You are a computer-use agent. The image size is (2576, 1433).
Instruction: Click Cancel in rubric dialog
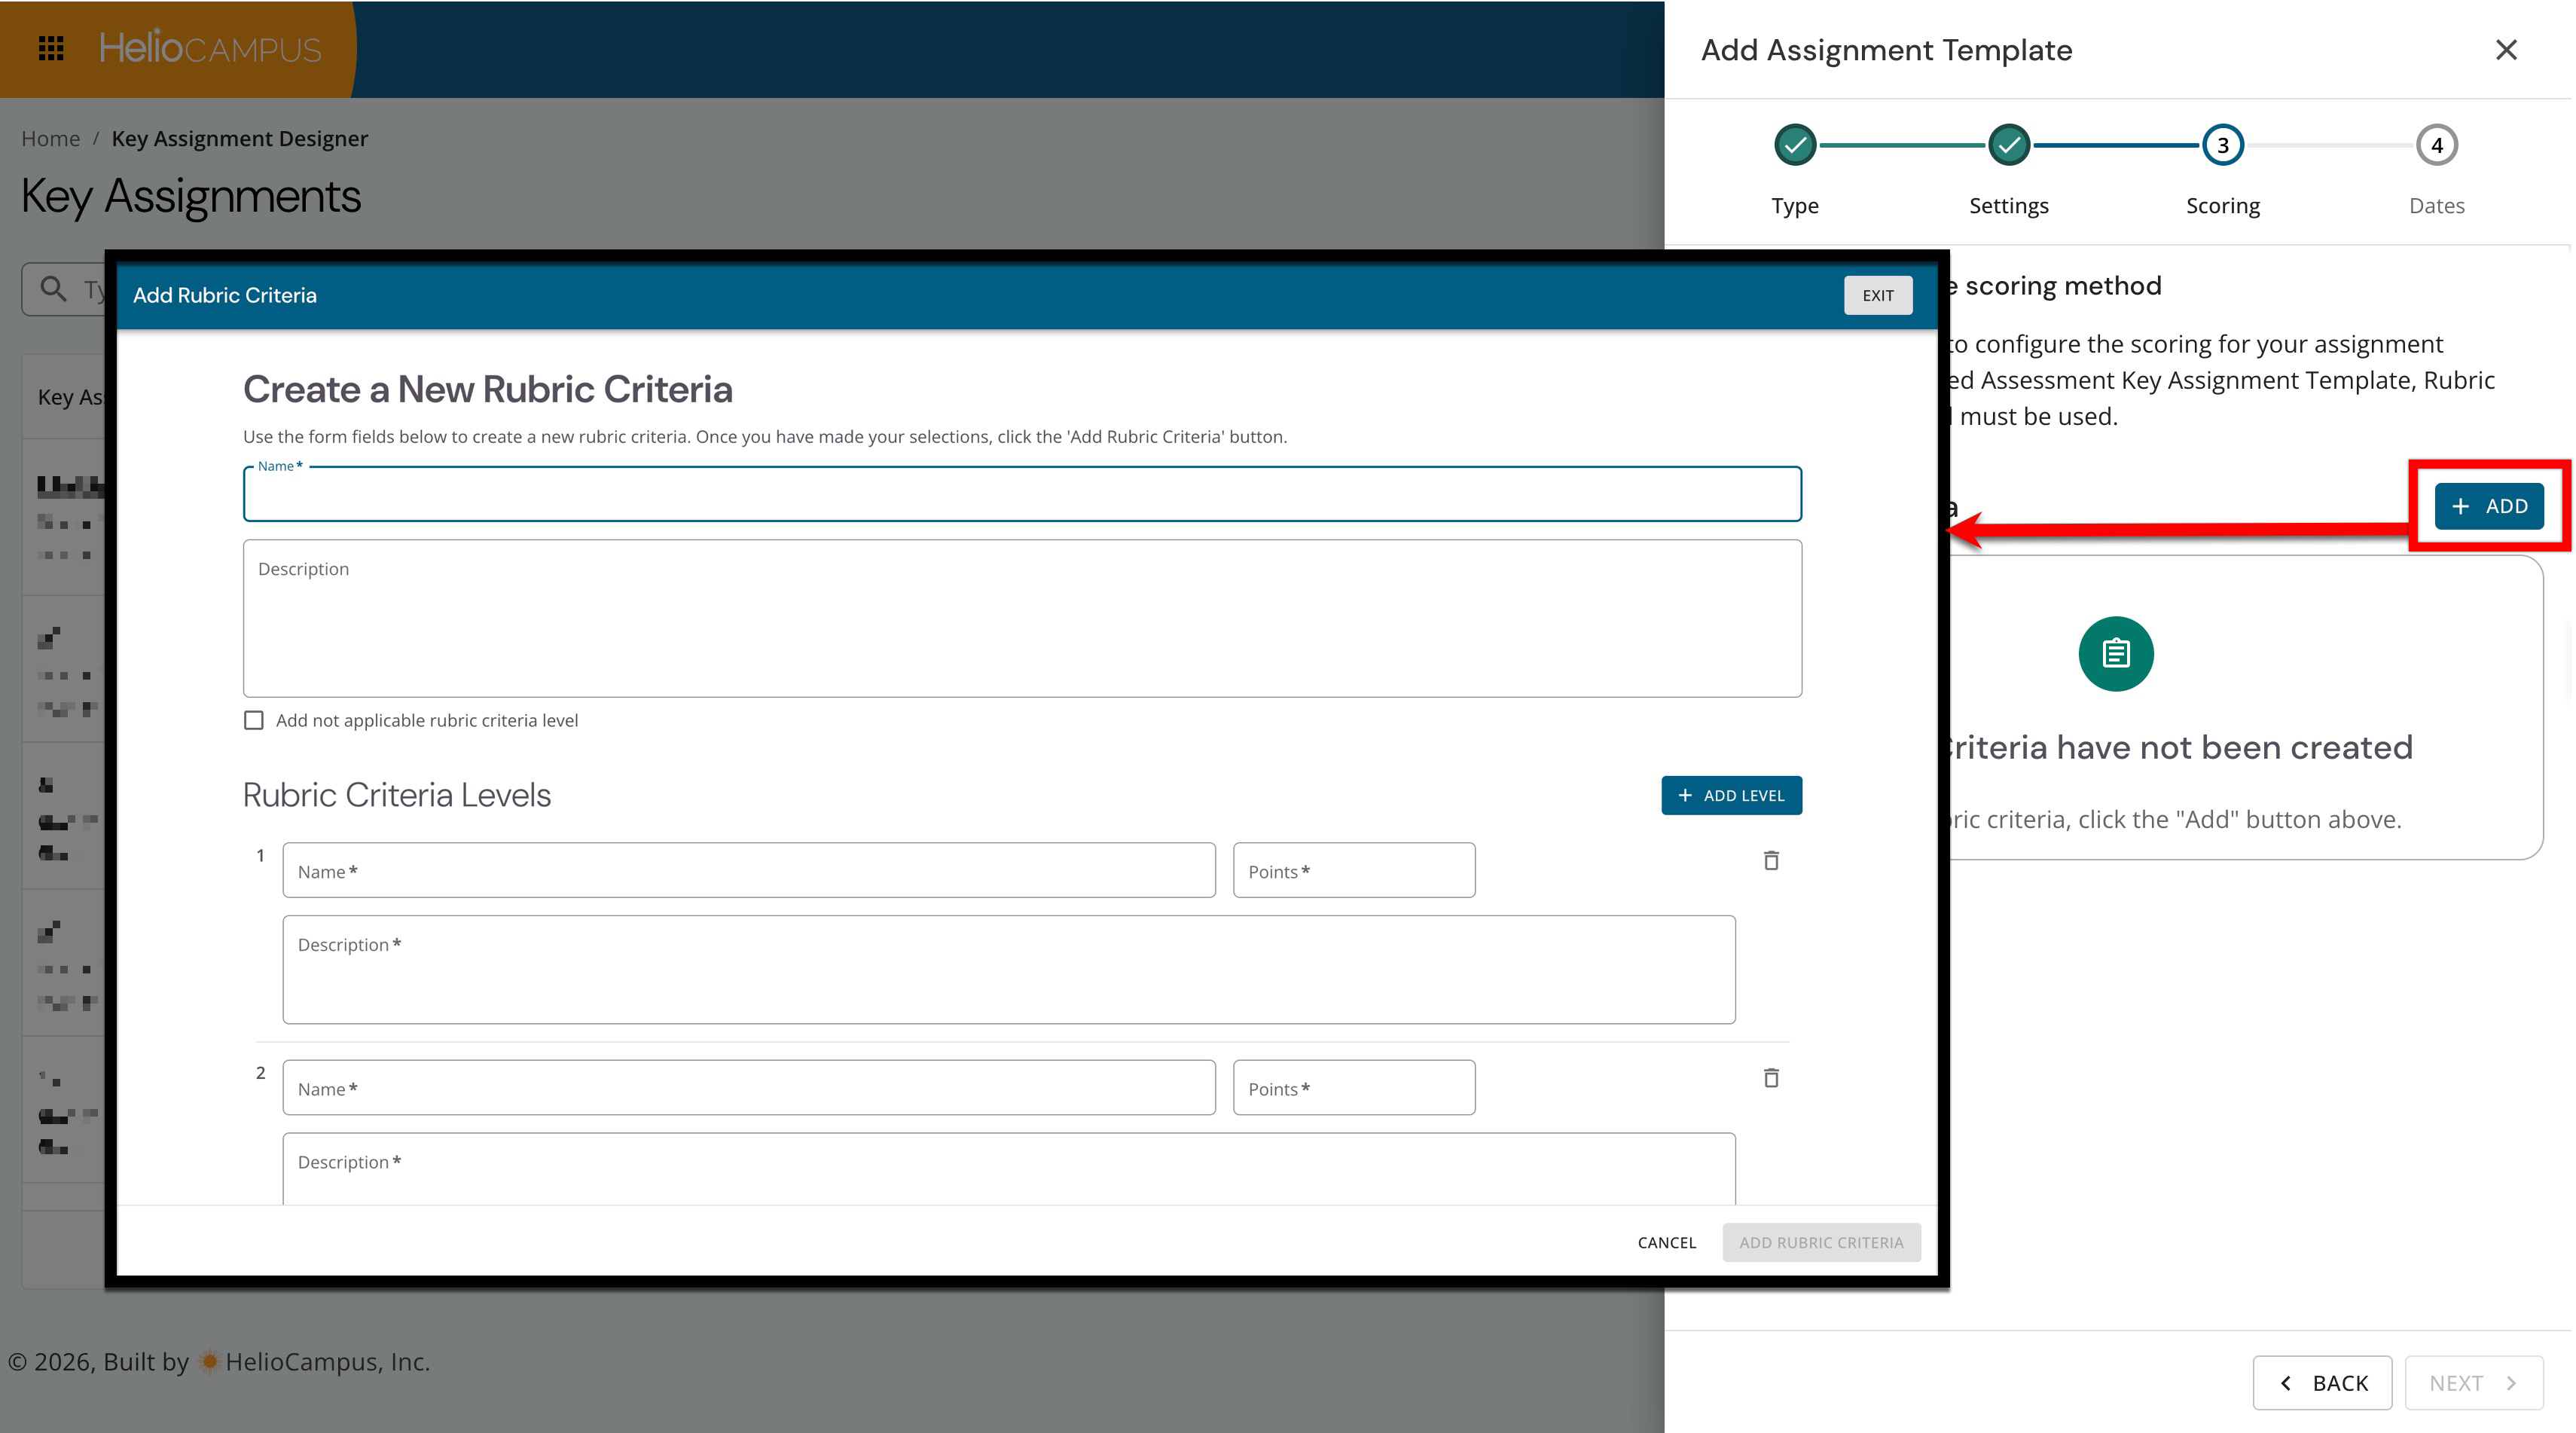pyautogui.click(x=1666, y=1242)
